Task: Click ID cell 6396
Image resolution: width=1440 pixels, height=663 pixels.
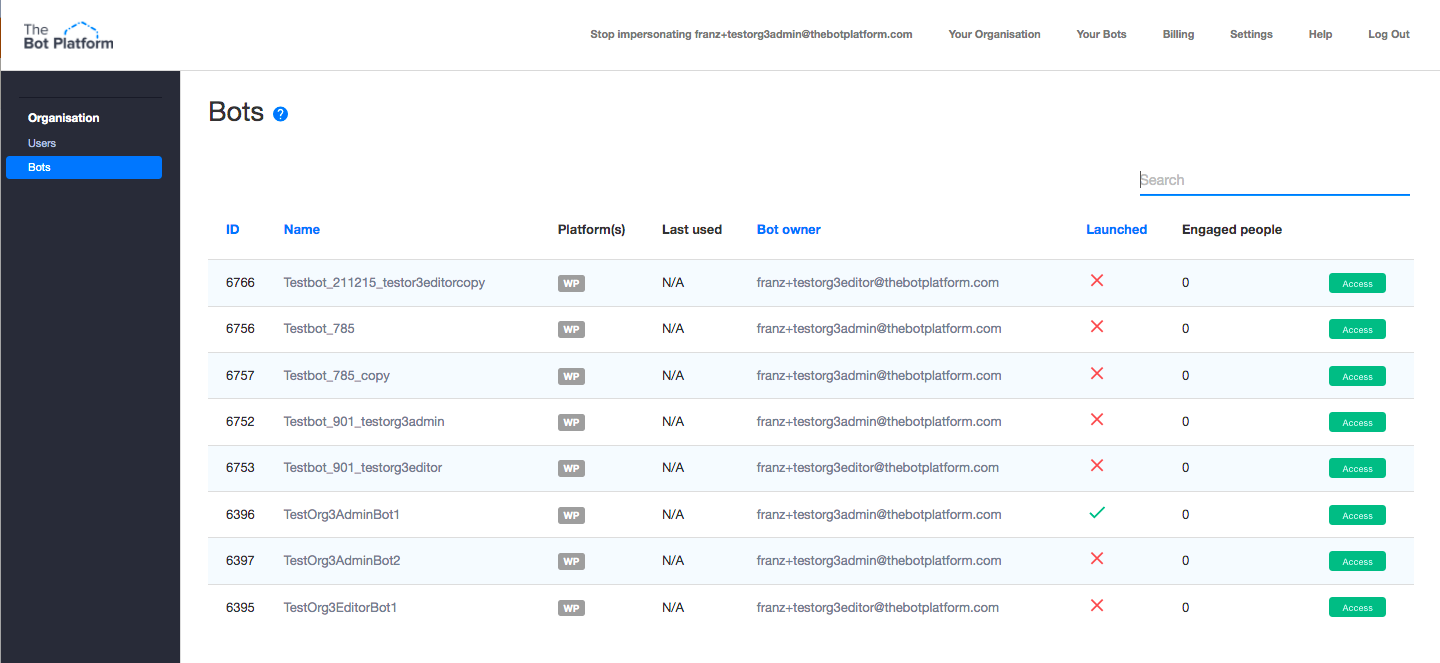Action: [x=240, y=514]
